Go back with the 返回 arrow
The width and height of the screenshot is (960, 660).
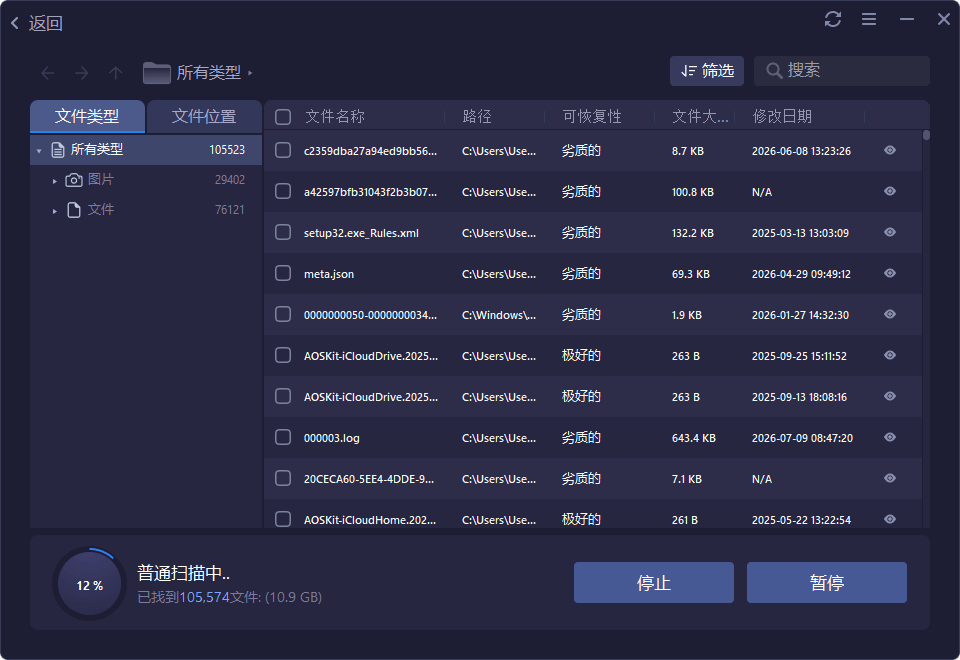coord(15,23)
